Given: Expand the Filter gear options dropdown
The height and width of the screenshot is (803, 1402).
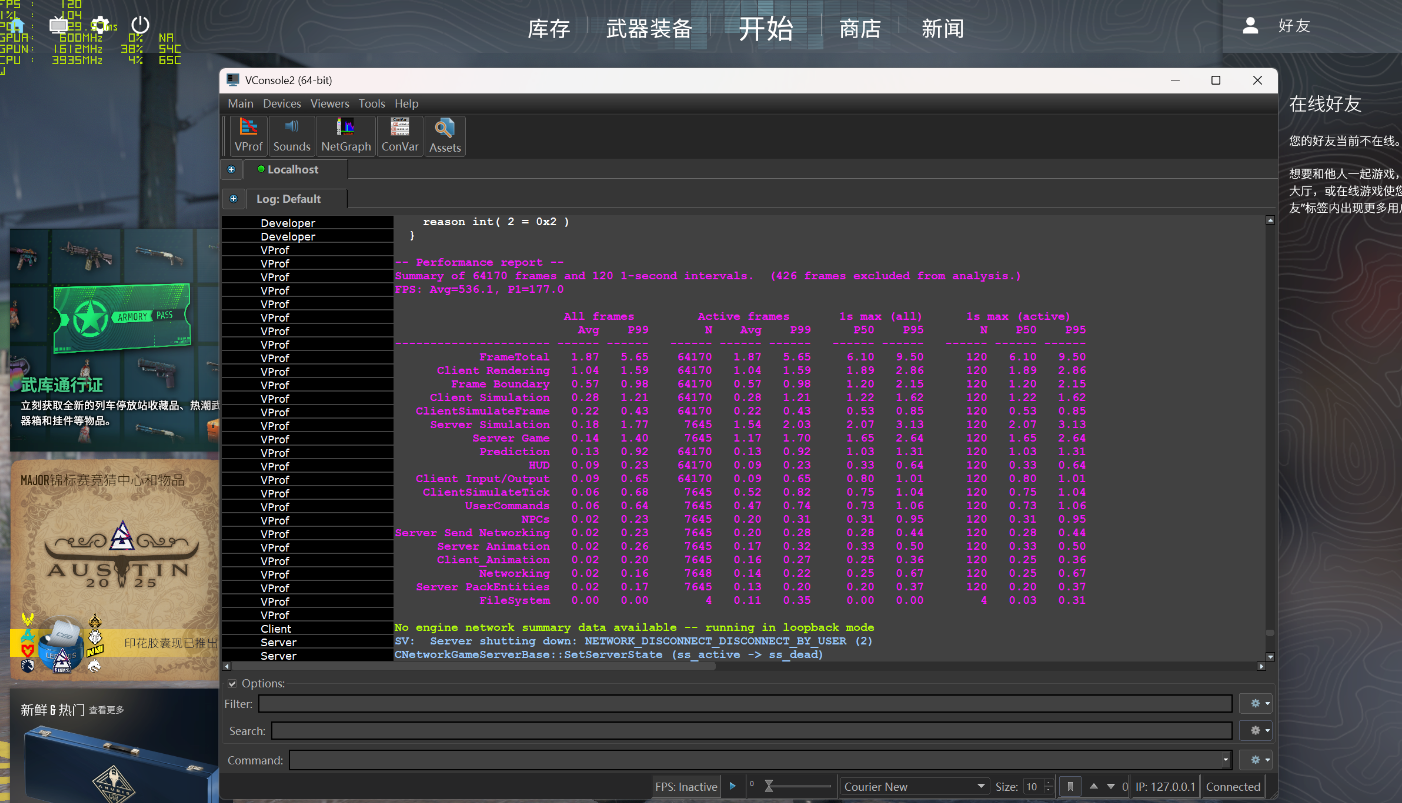Looking at the screenshot, I should pos(1255,704).
